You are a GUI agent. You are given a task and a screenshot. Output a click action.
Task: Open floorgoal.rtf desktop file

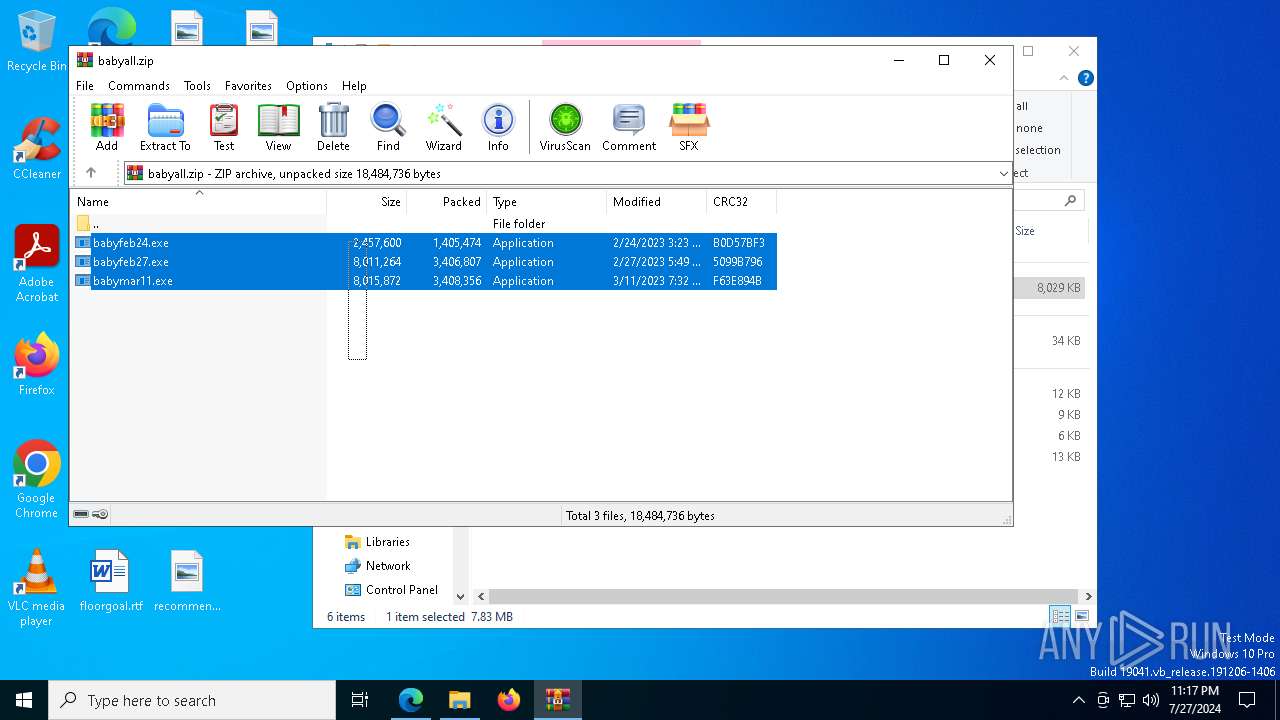tap(111, 581)
